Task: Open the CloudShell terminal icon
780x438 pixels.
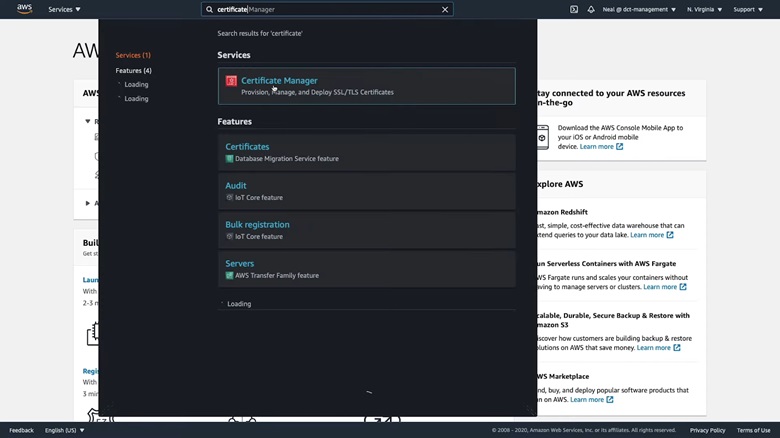Action: point(574,9)
